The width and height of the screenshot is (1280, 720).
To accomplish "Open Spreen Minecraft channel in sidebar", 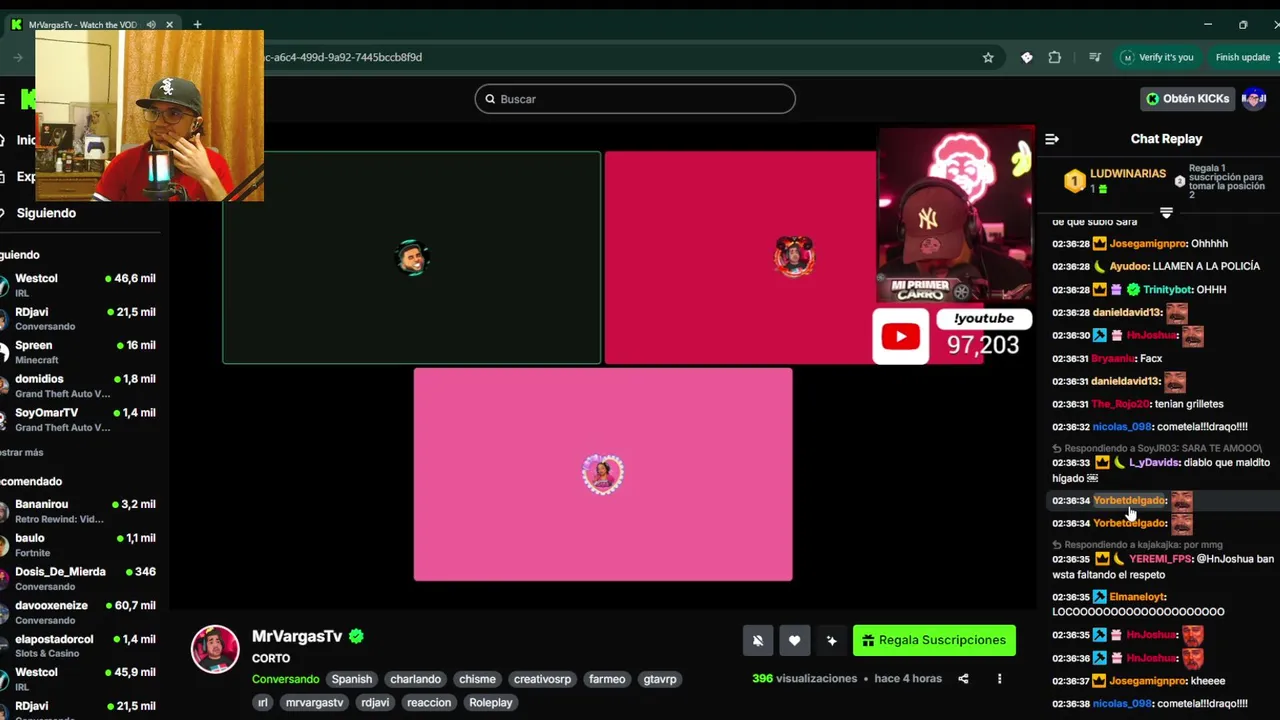I will pos(80,352).
